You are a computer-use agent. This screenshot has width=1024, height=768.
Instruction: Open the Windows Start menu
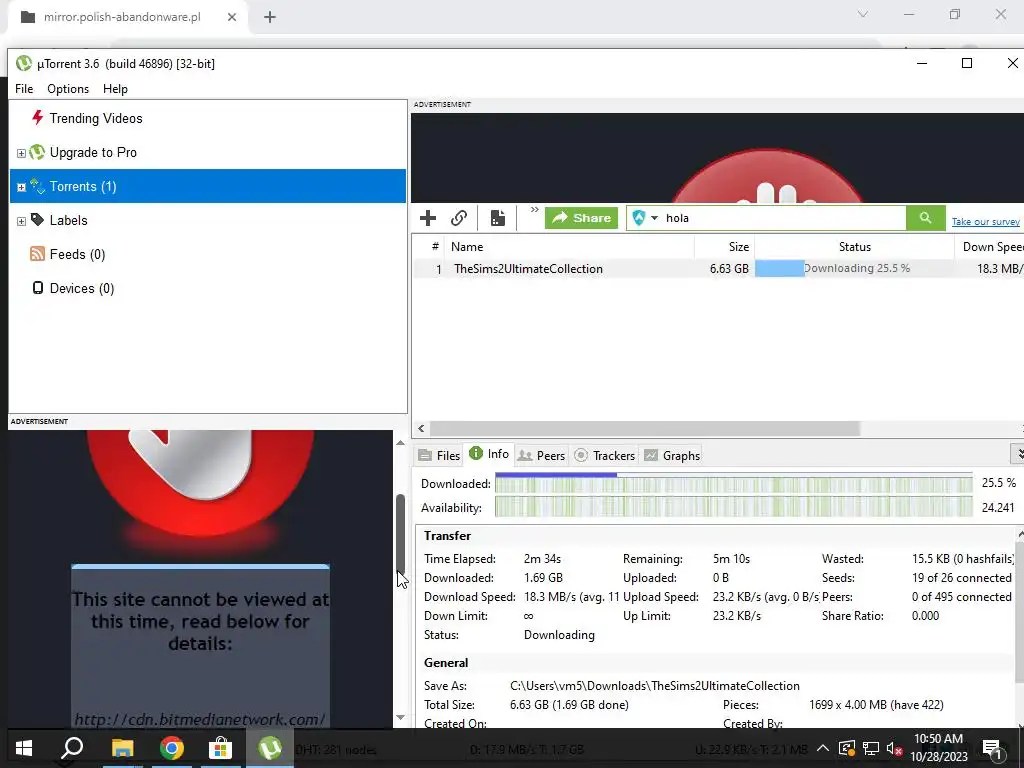point(24,748)
